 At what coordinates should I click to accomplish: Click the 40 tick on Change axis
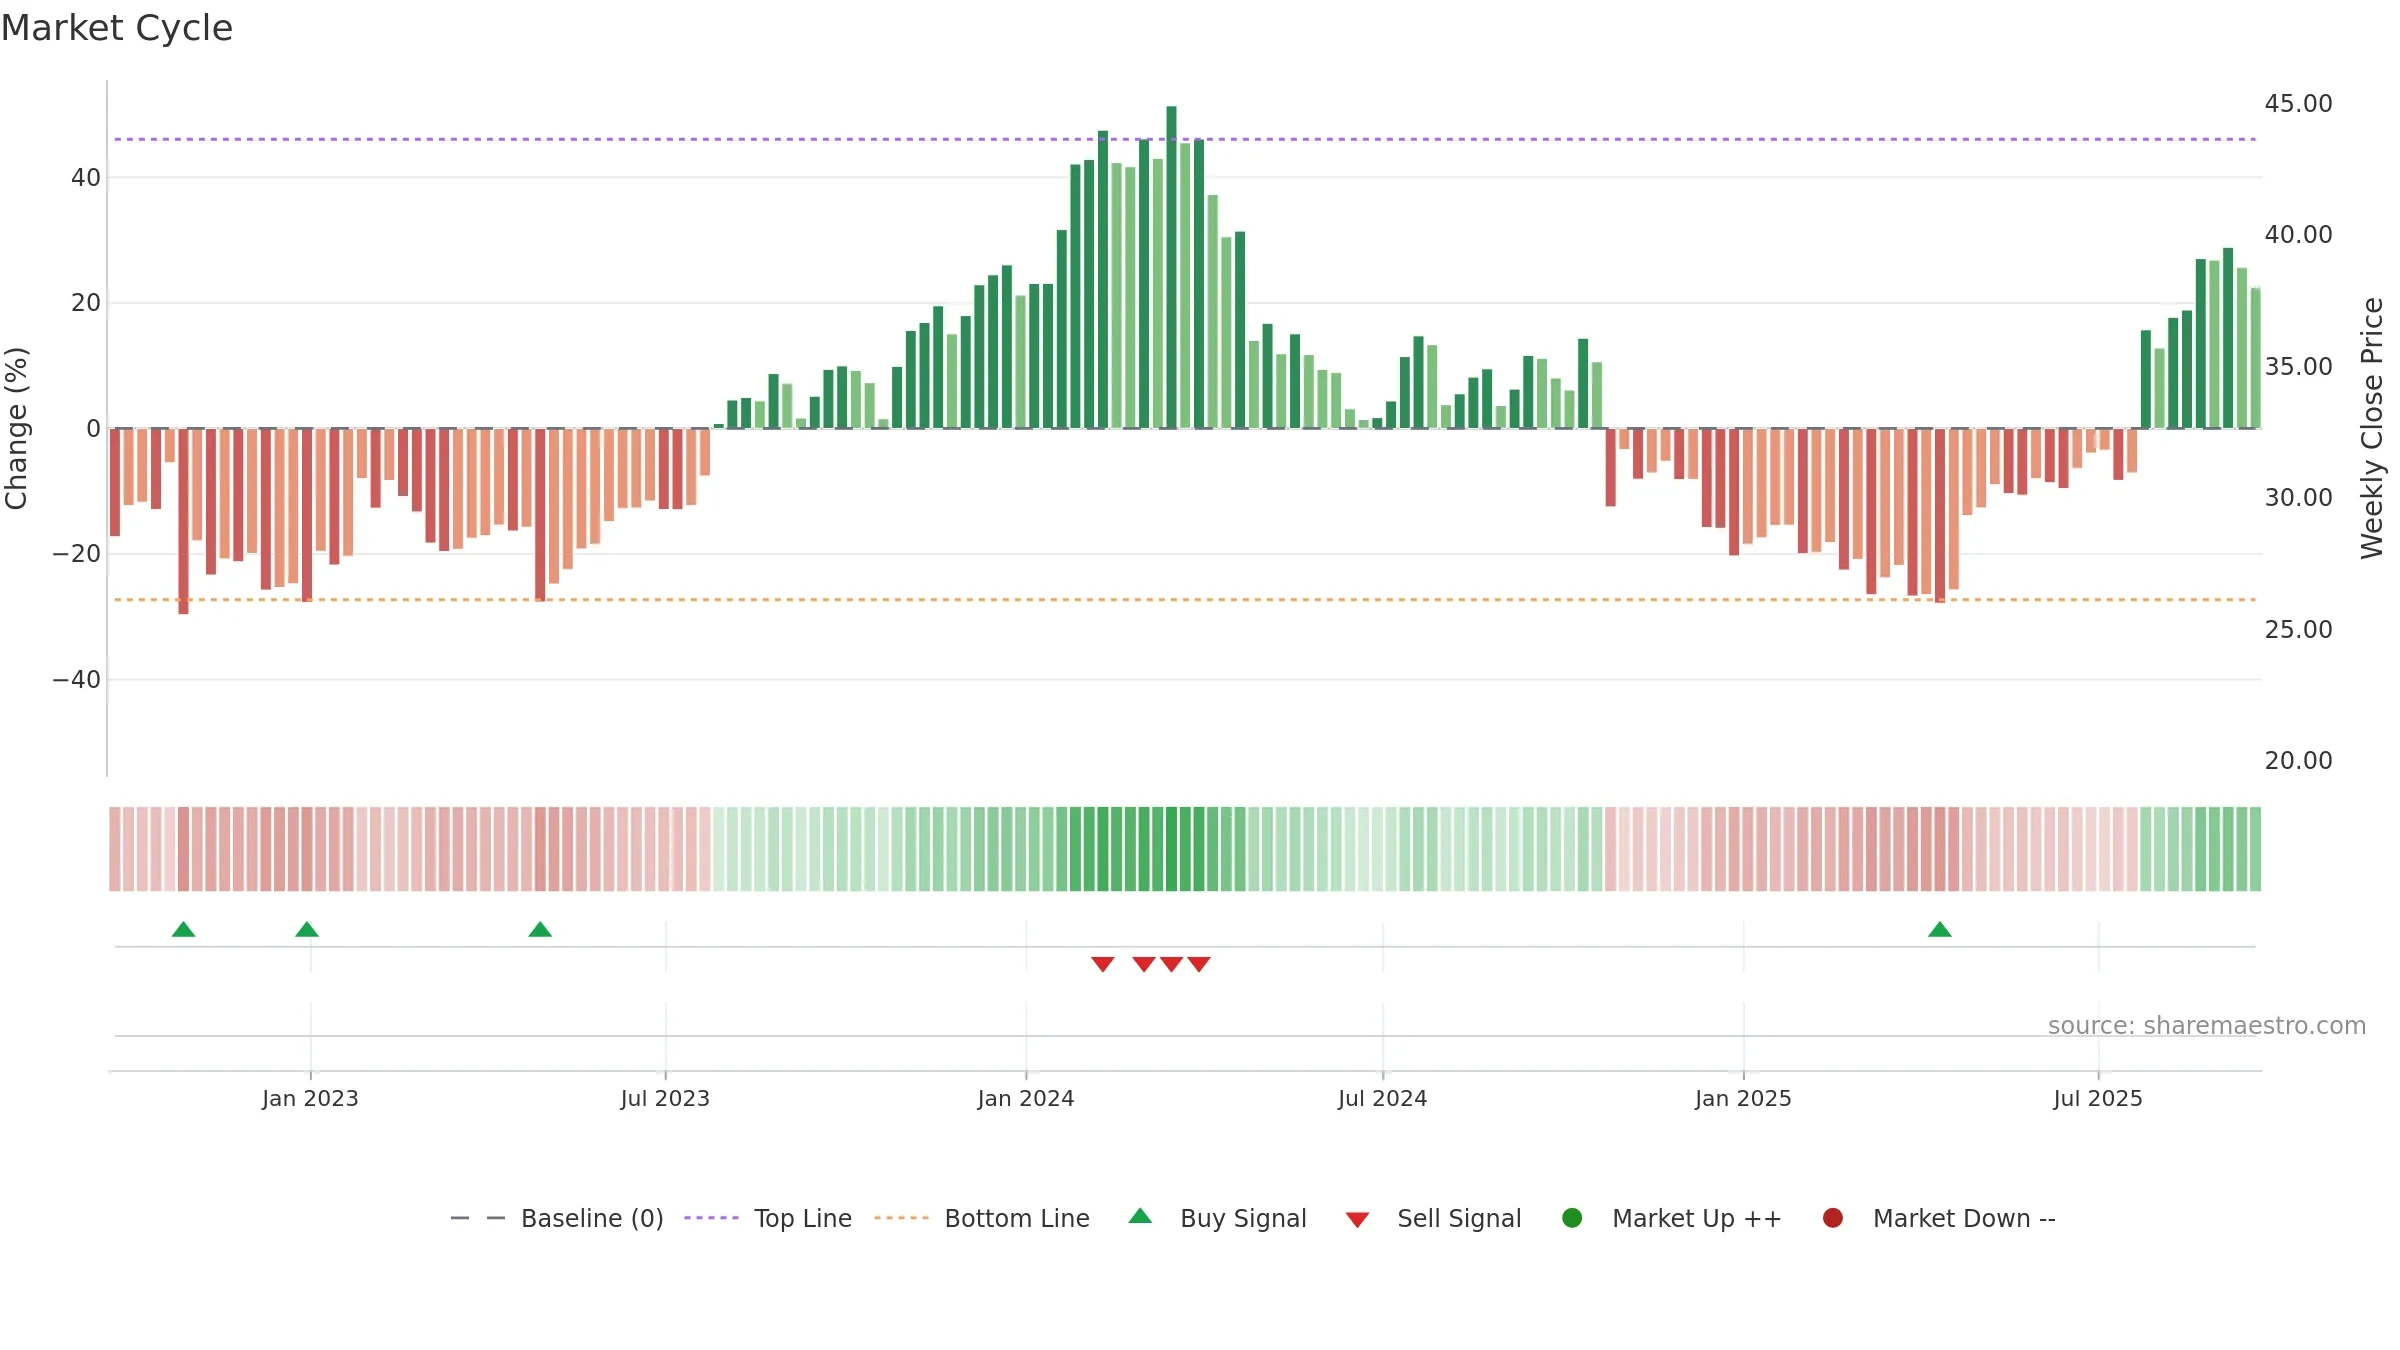(86, 178)
